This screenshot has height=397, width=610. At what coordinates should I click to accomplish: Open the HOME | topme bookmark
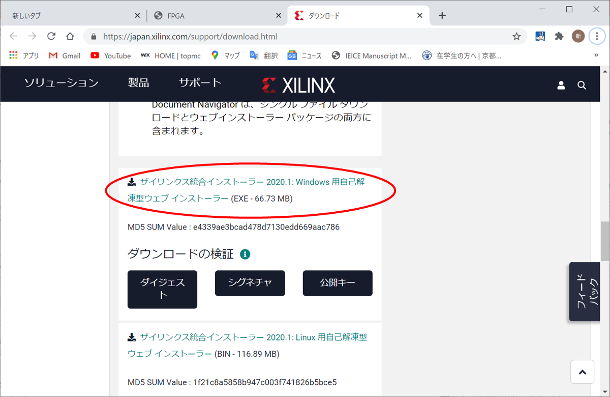click(x=170, y=56)
